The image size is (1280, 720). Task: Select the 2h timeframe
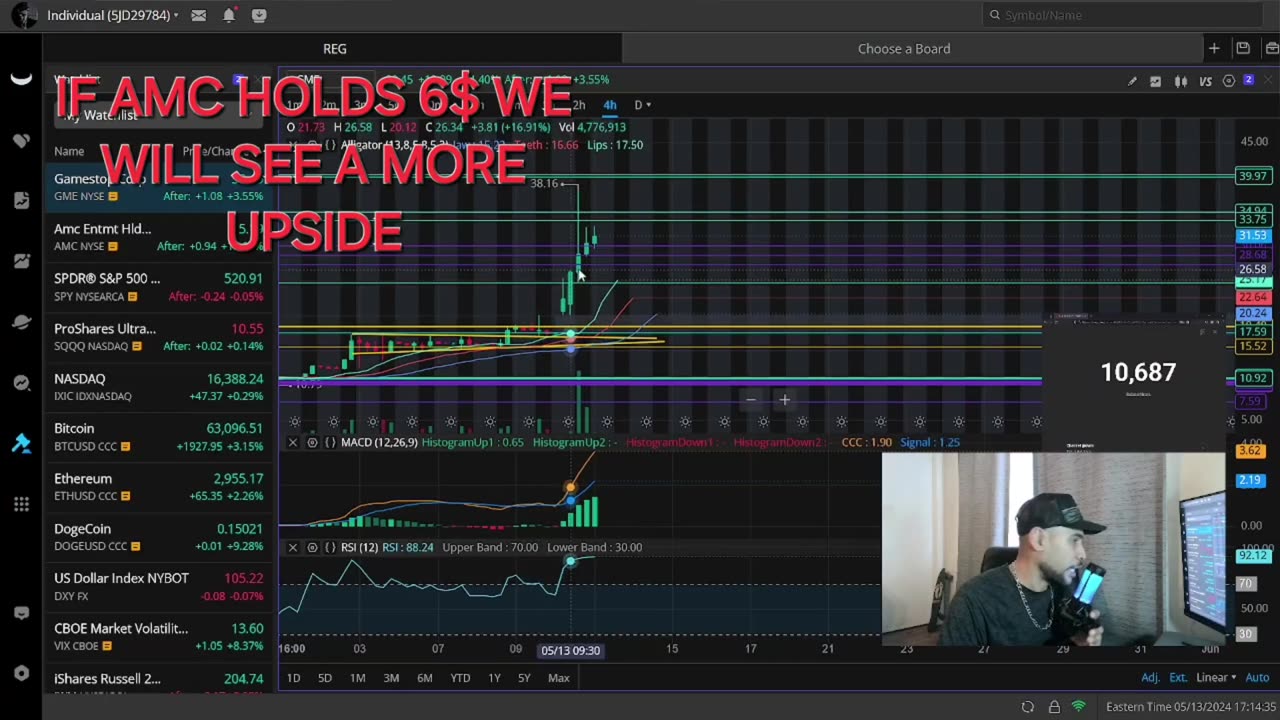[x=578, y=105]
